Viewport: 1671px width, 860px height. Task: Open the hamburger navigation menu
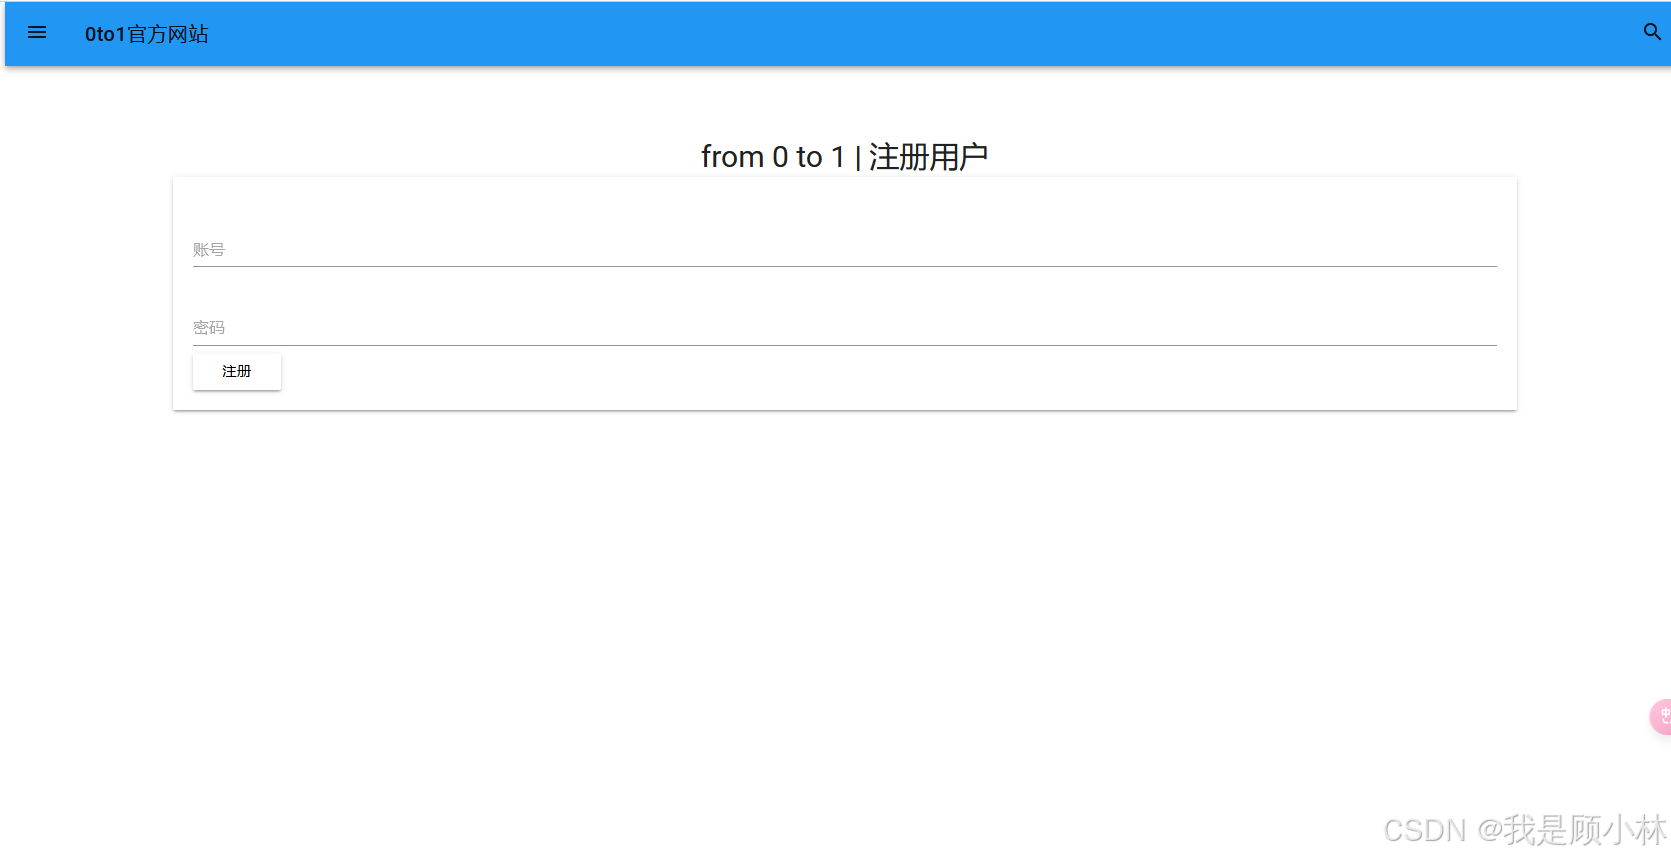[37, 33]
